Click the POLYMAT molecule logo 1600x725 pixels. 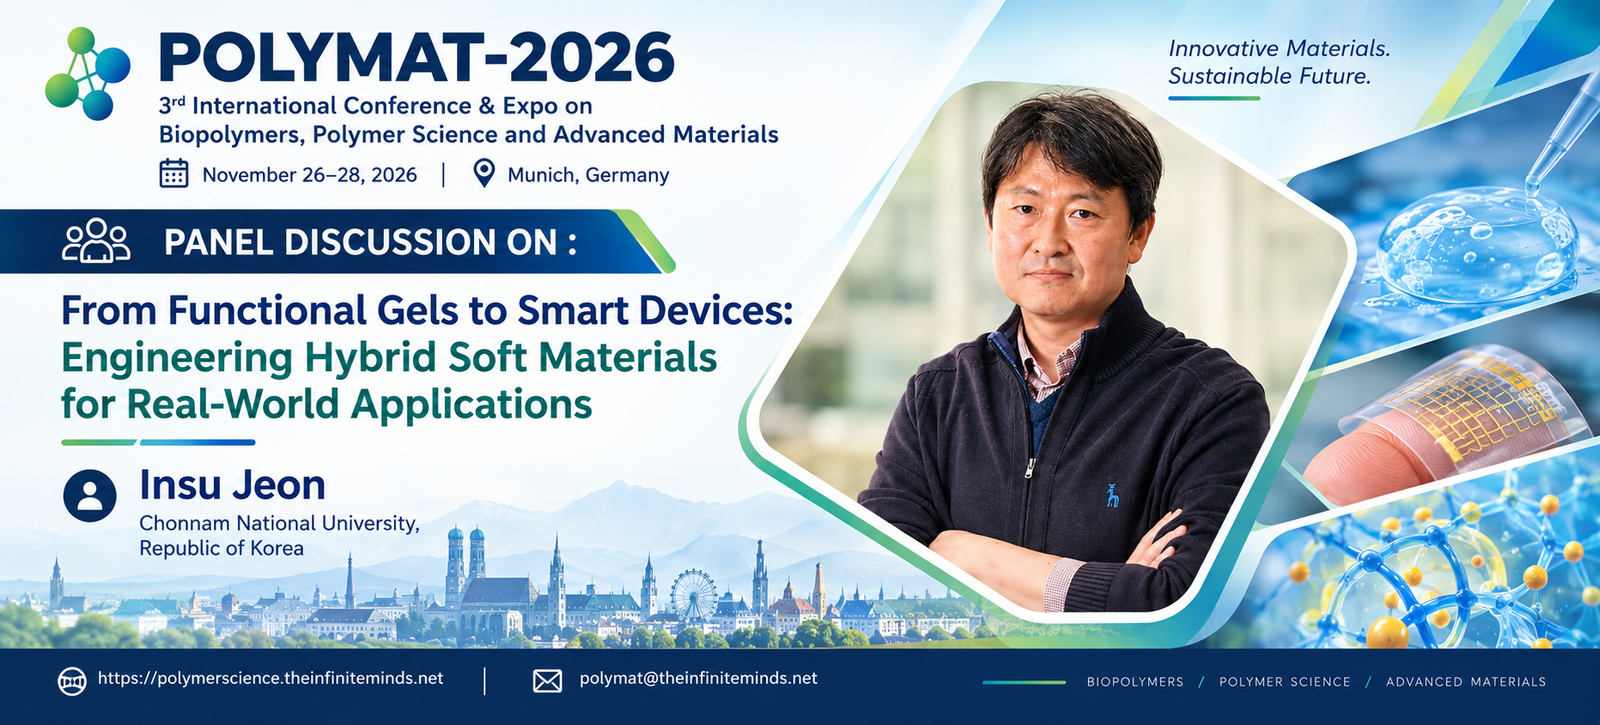click(x=88, y=73)
